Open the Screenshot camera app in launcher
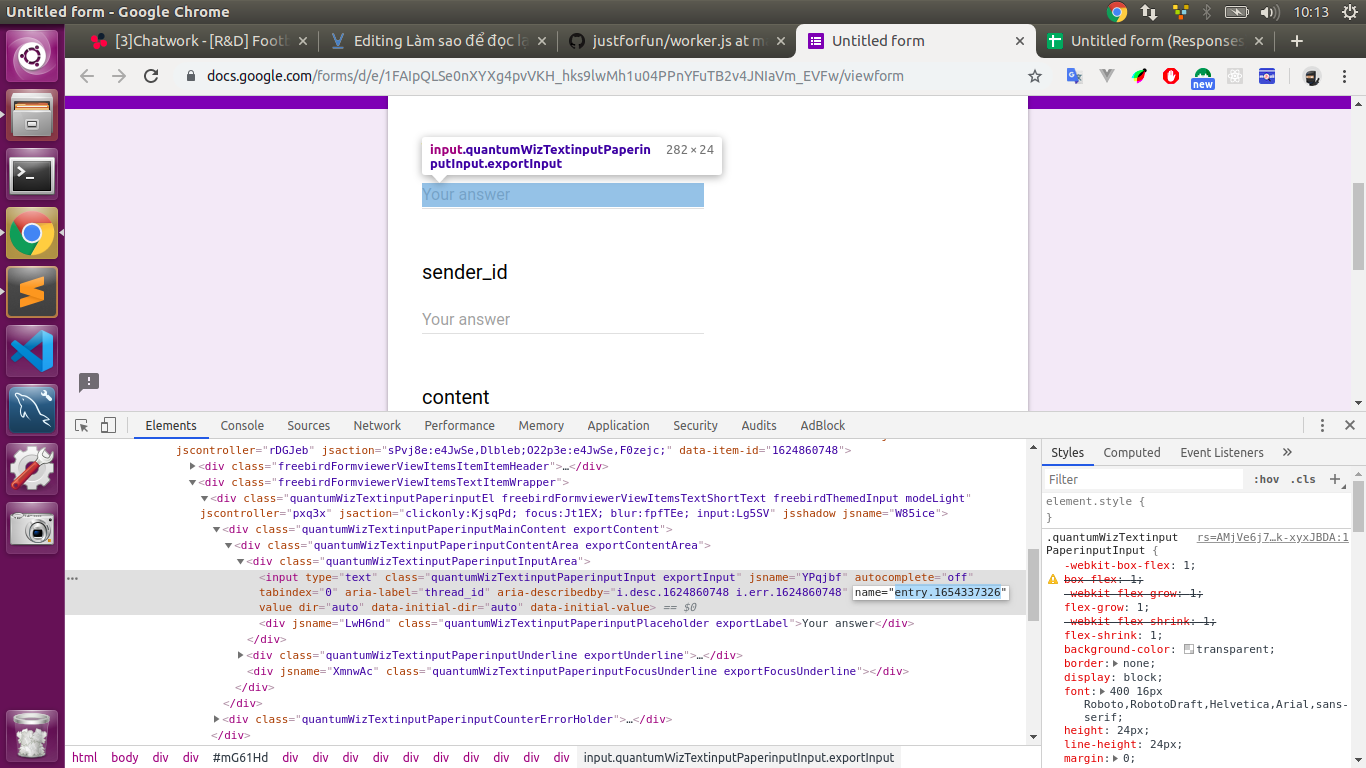The height and width of the screenshot is (768, 1366). (32, 528)
